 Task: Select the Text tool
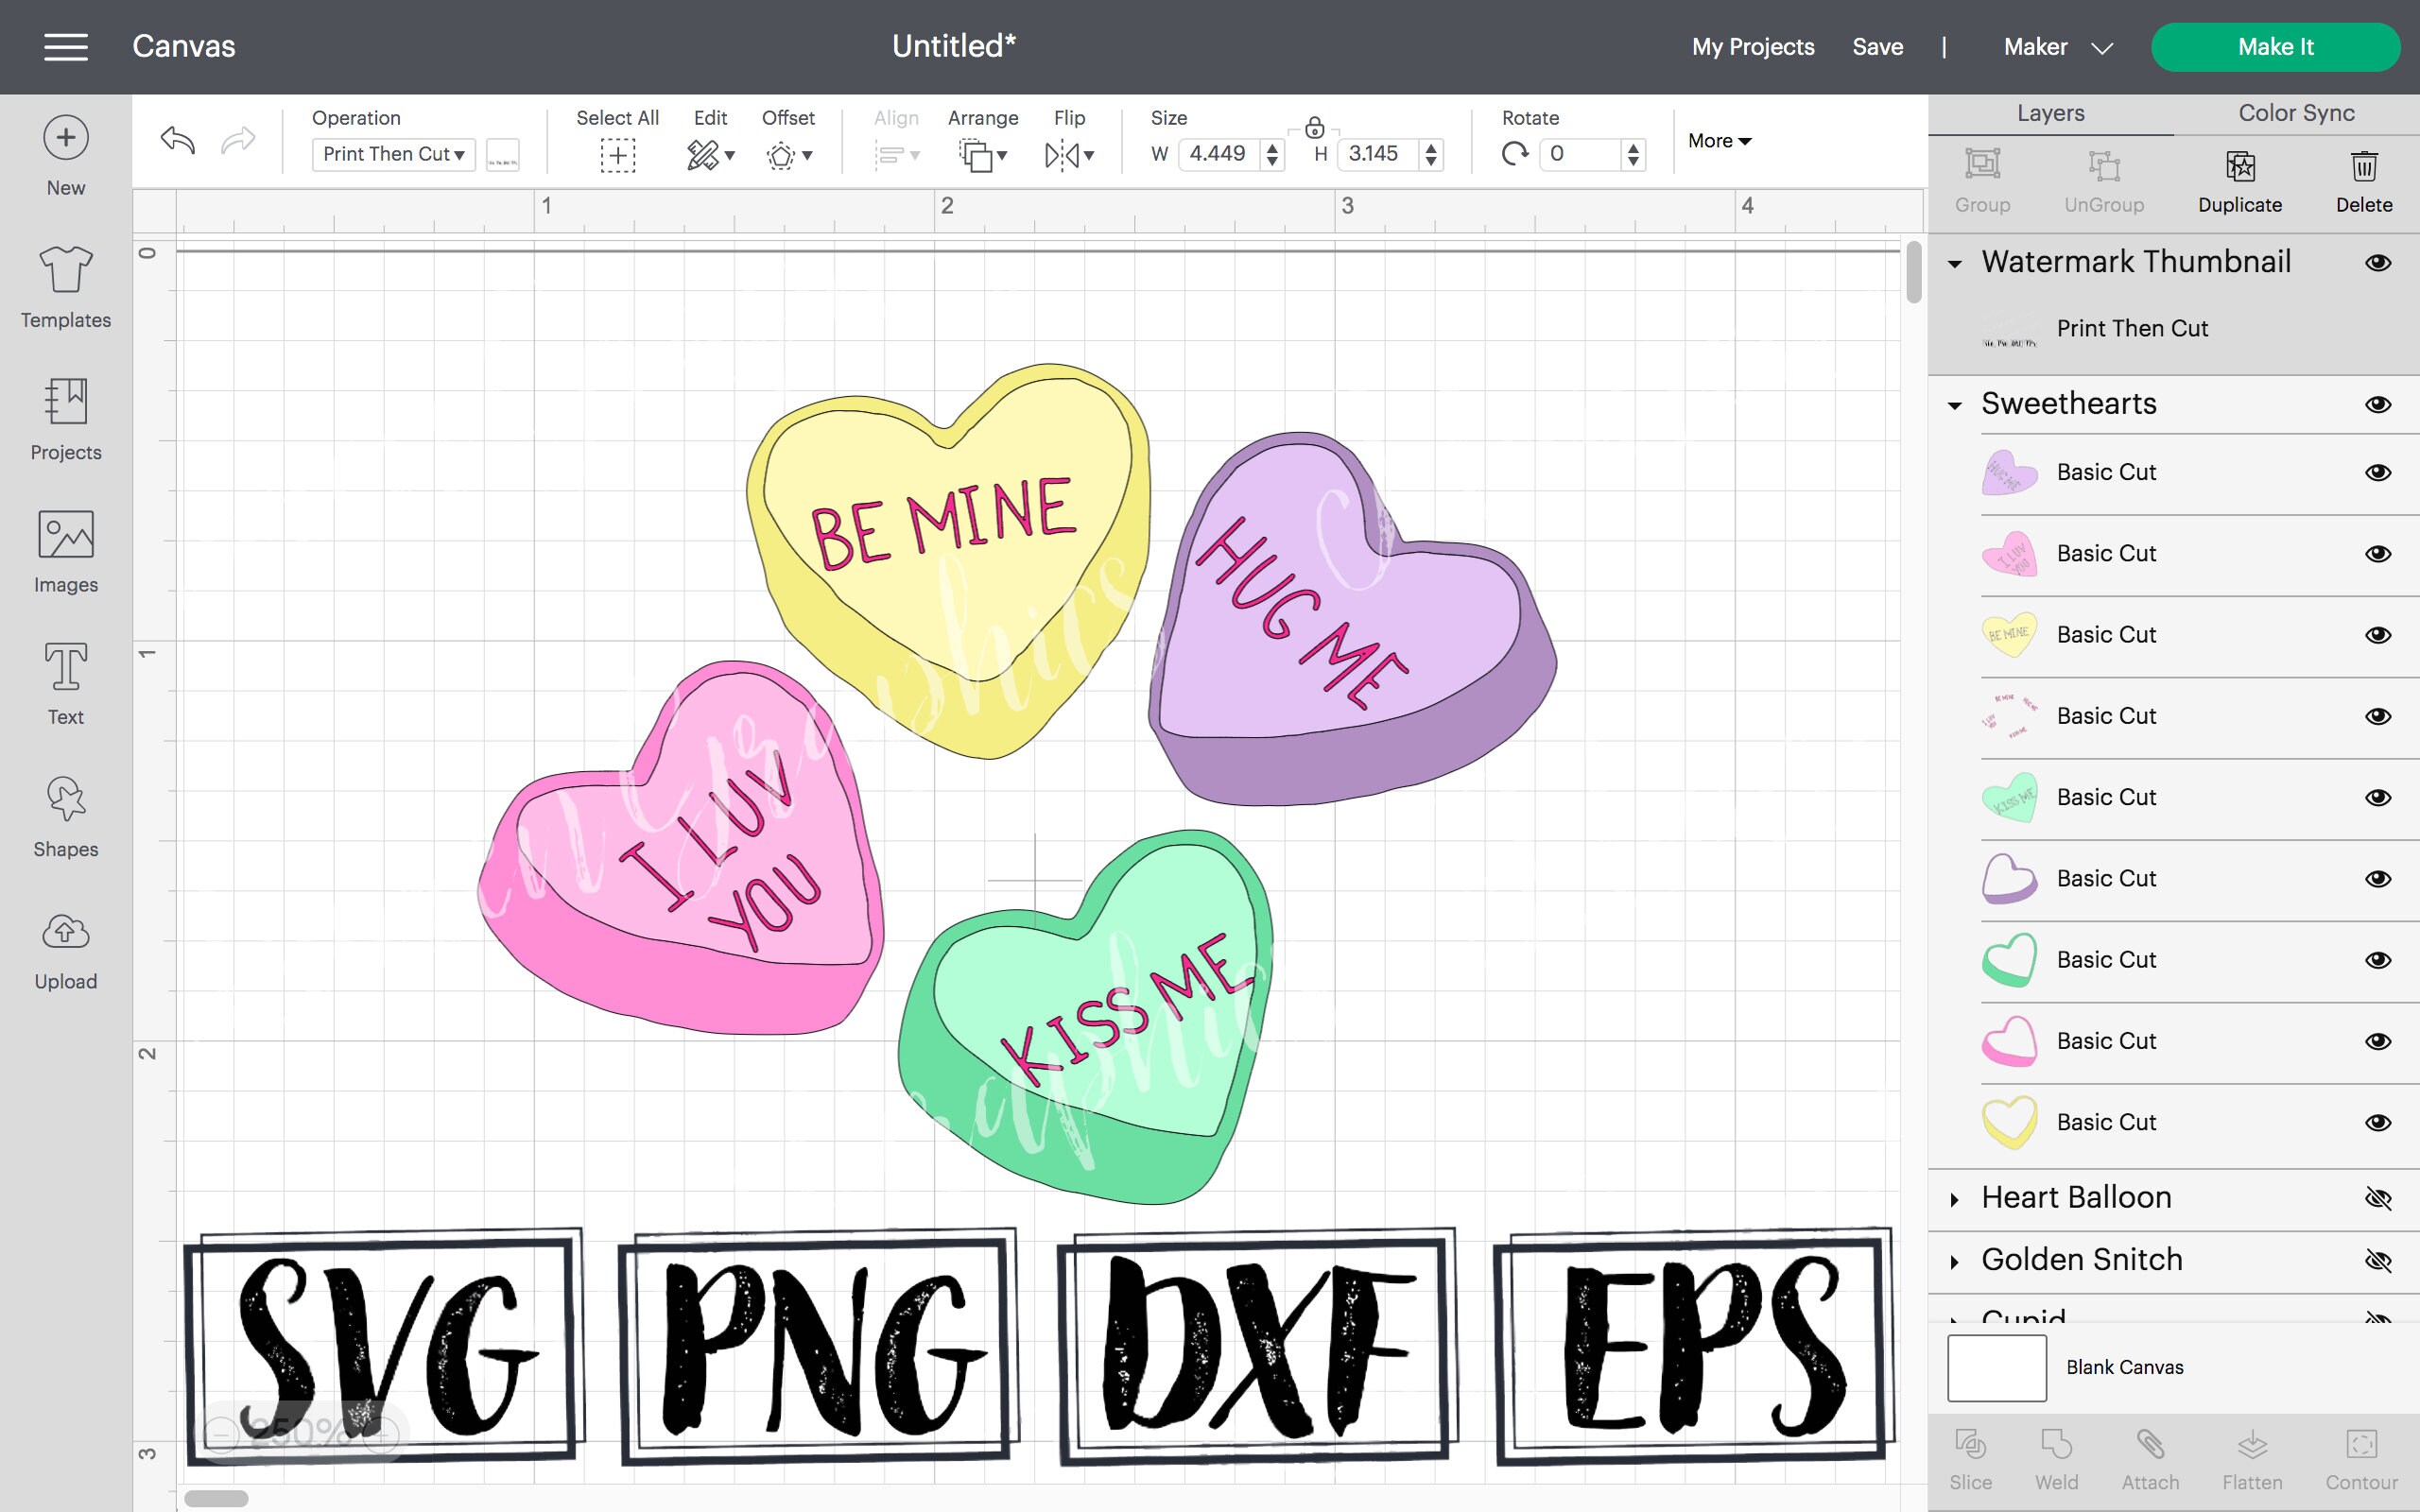tap(65, 670)
